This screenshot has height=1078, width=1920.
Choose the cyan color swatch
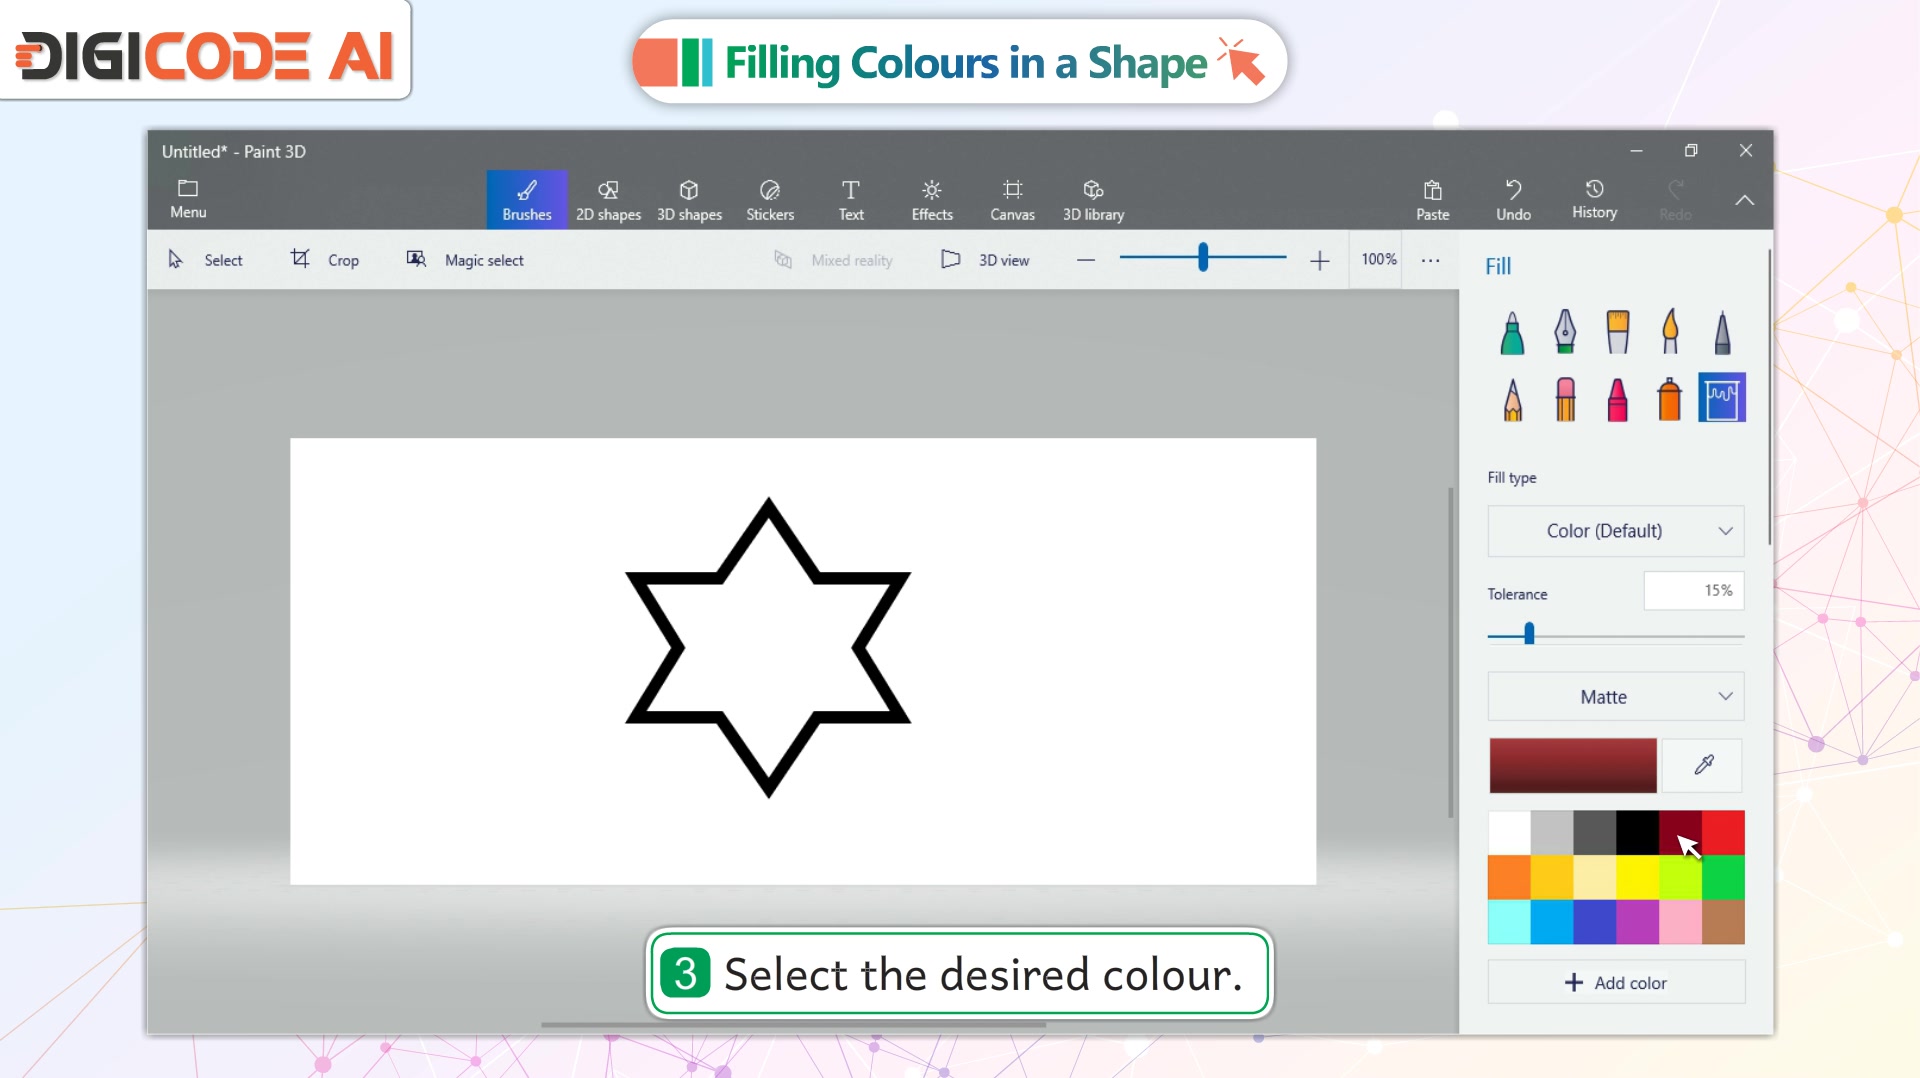(1509, 922)
